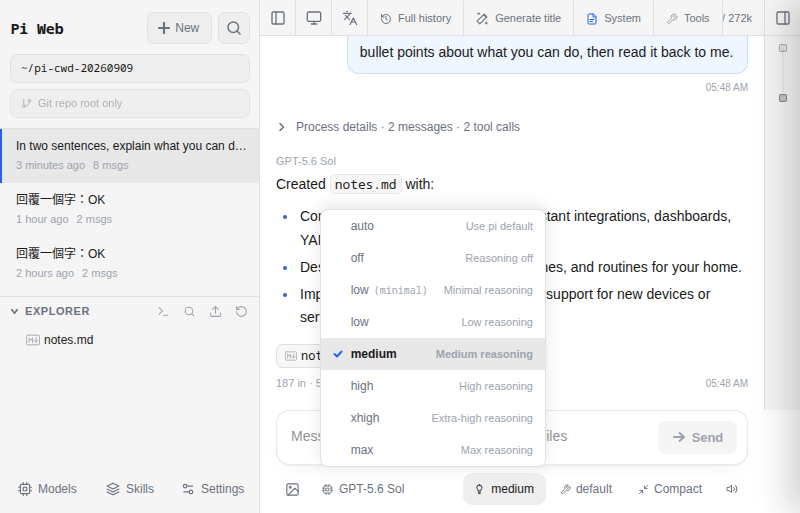Send the message
The image size is (800, 513).
pyautogui.click(x=697, y=437)
